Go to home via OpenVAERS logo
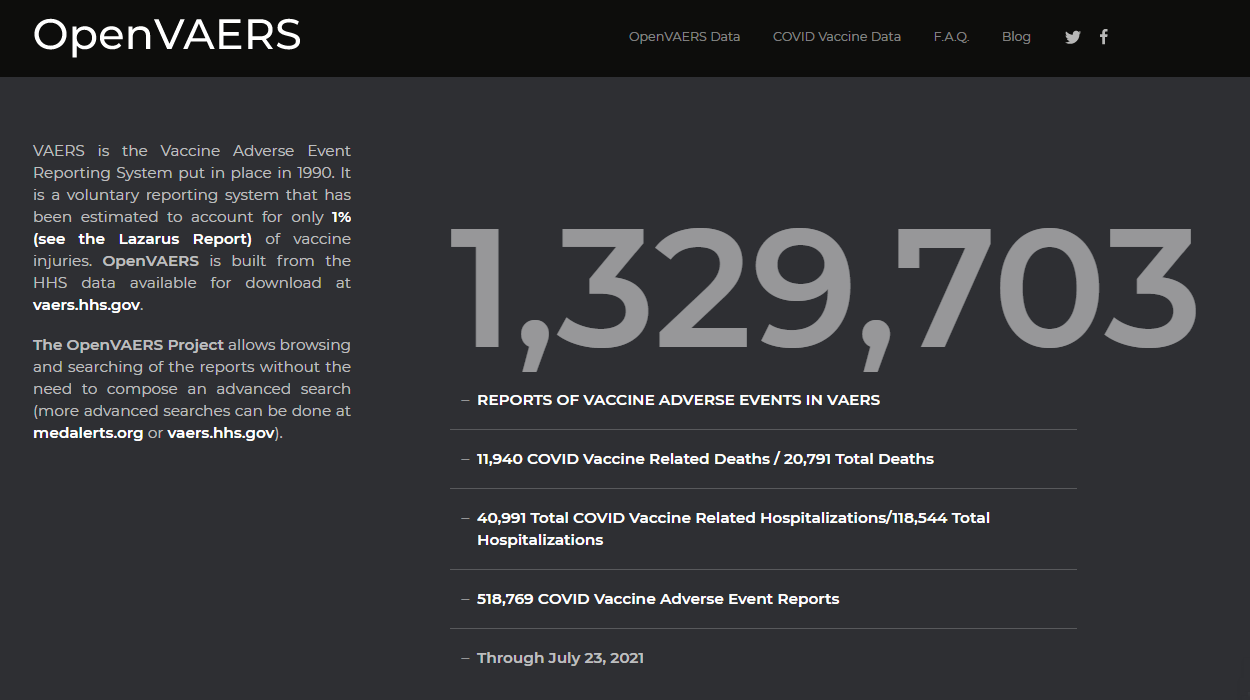This screenshot has width=1250, height=700. 167,35
